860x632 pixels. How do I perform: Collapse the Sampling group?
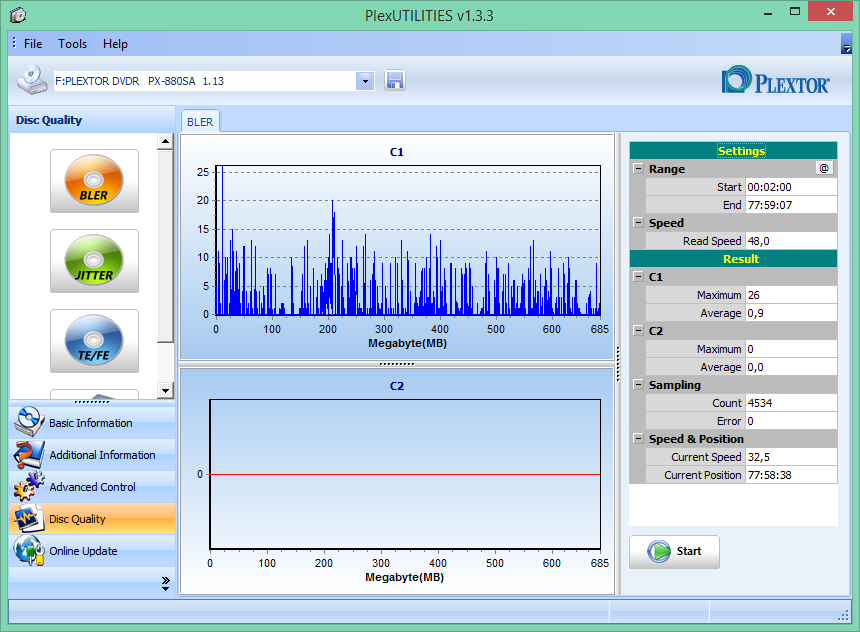pos(638,385)
